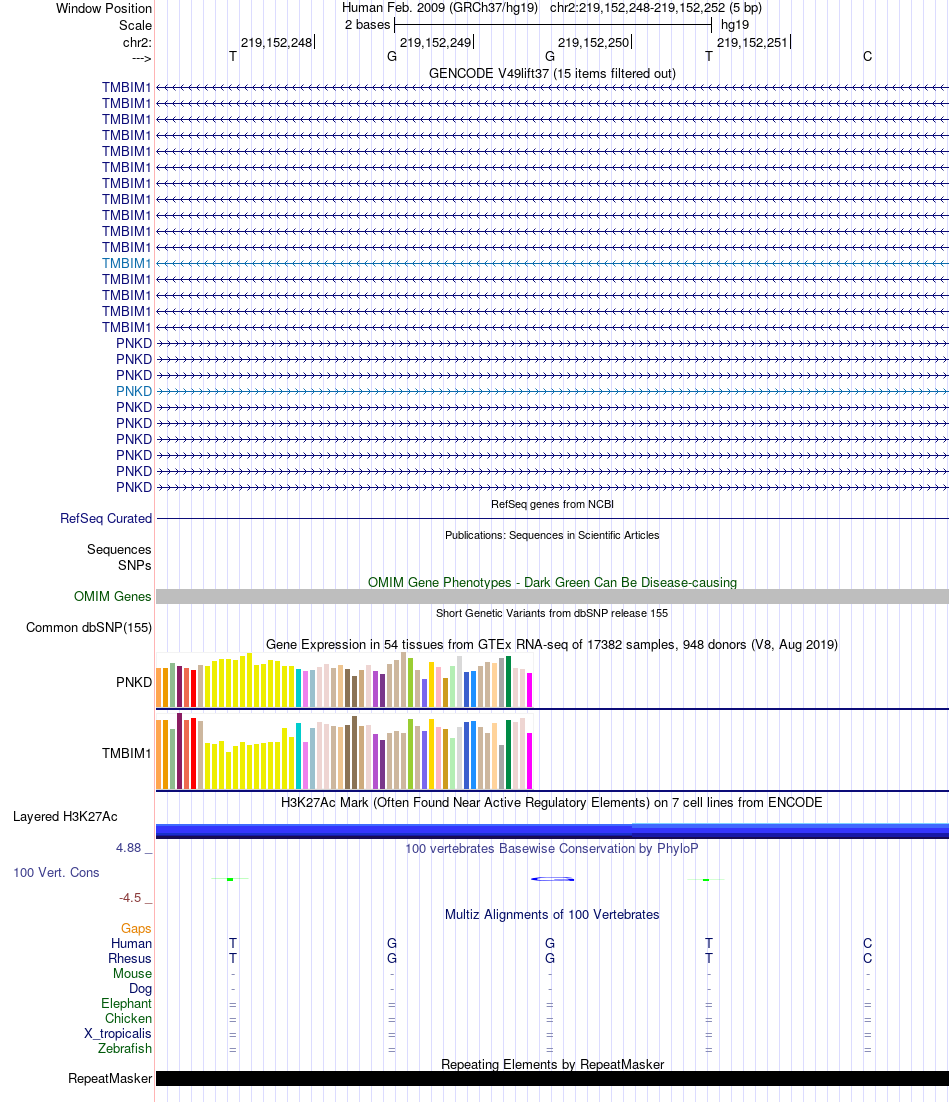
Task: Open Multiz Alignments of 100 Vertebrates title
Action: coord(552,915)
